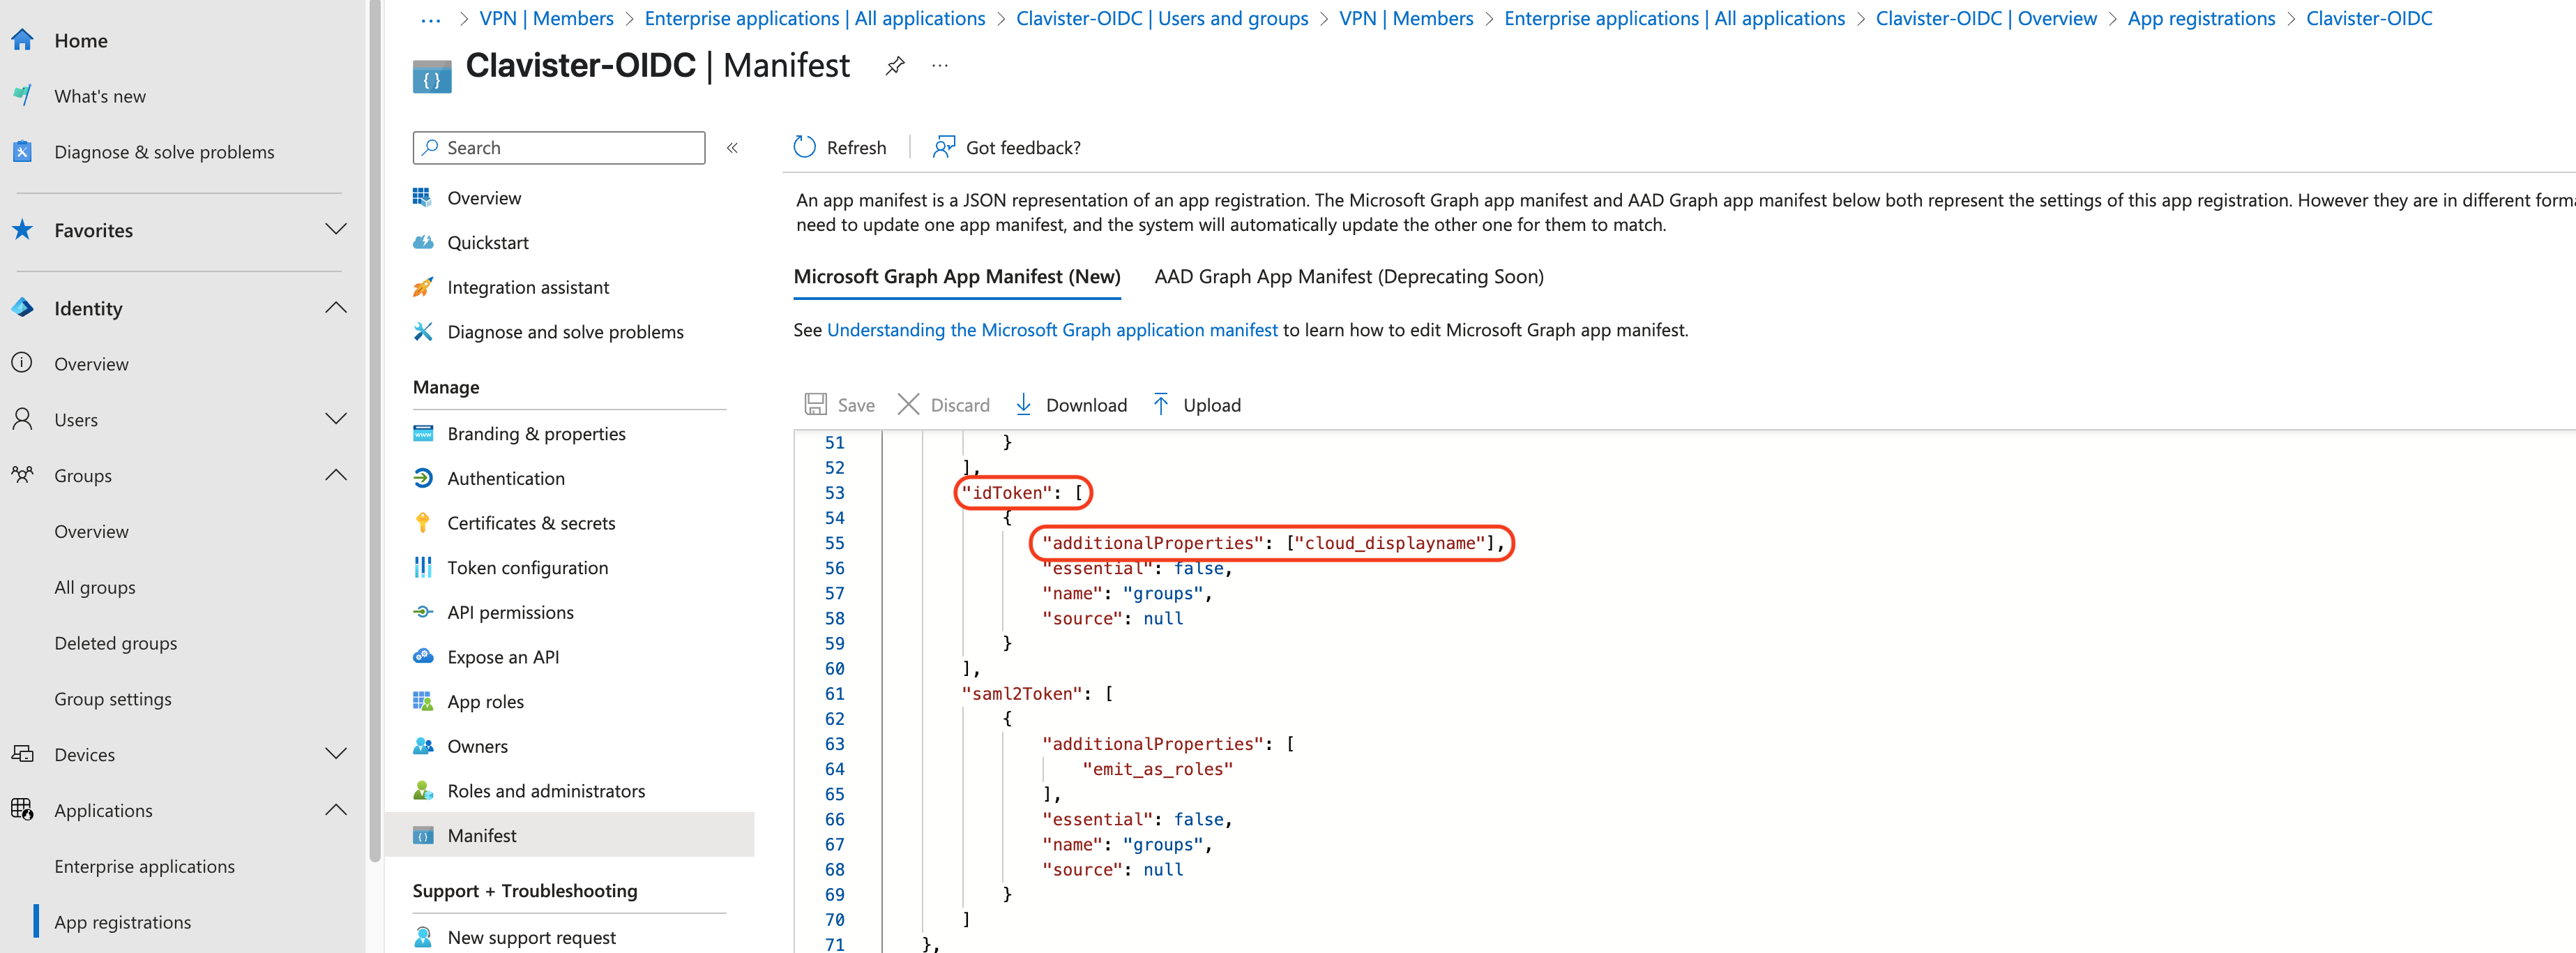Open Manifest in the resource menu
The width and height of the screenshot is (2576, 953).
tap(569, 835)
